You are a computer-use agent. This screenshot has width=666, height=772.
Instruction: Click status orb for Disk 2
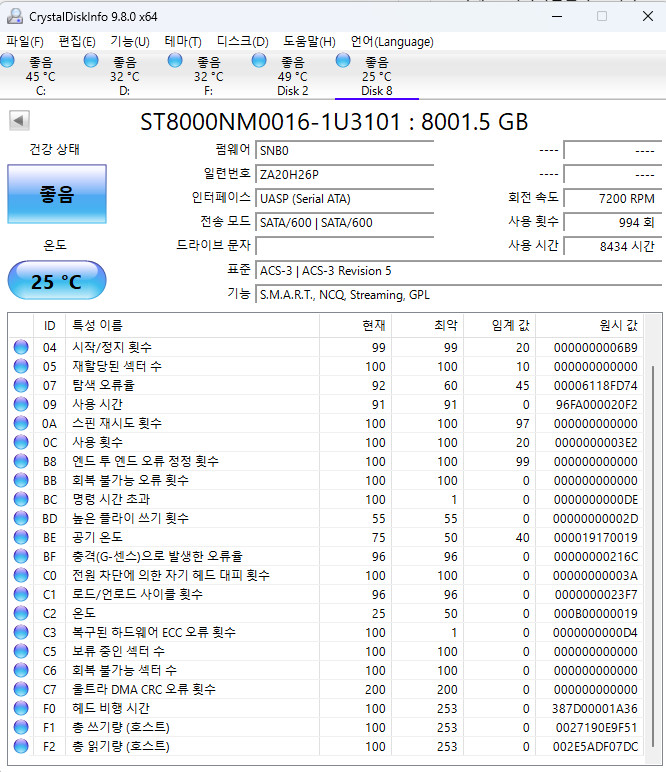click(x=259, y=61)
